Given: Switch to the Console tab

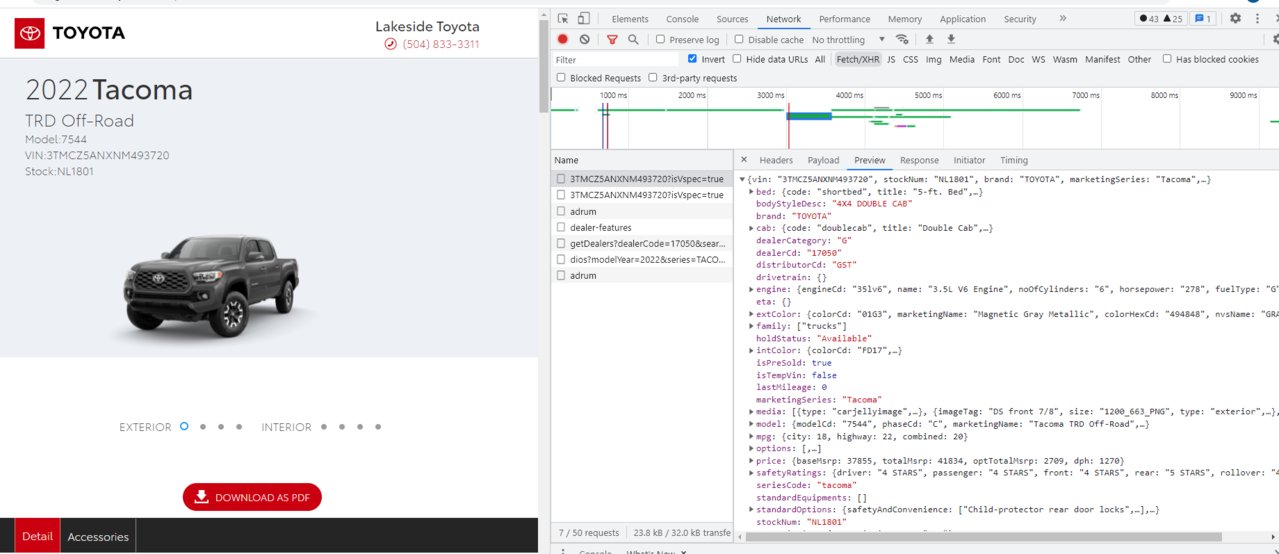Looking at the screenshot, I should (x=683, y=19).
